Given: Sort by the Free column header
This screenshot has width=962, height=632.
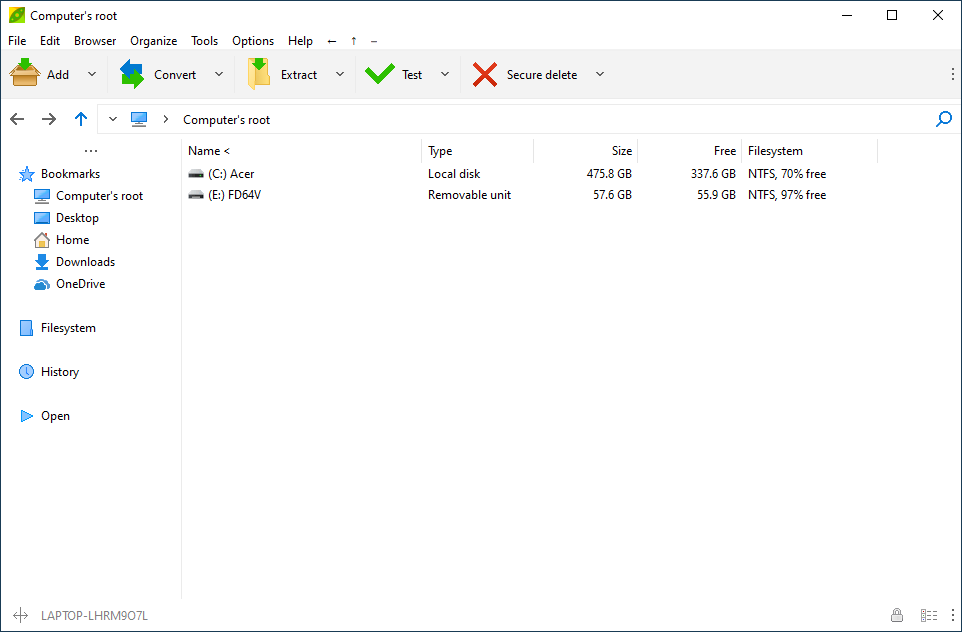Looking at the screenshot, I should point(690,151).
